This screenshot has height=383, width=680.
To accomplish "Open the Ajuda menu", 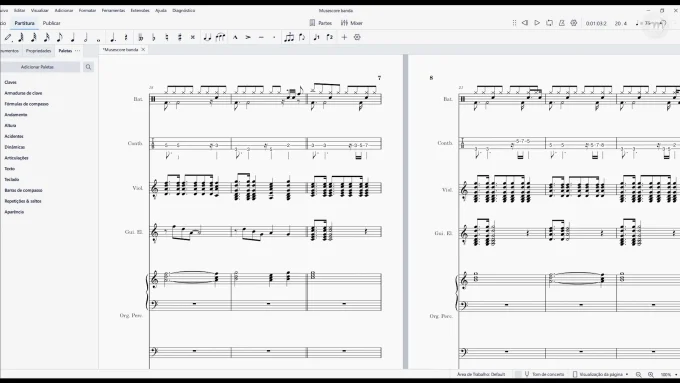I will pos(161,10).
